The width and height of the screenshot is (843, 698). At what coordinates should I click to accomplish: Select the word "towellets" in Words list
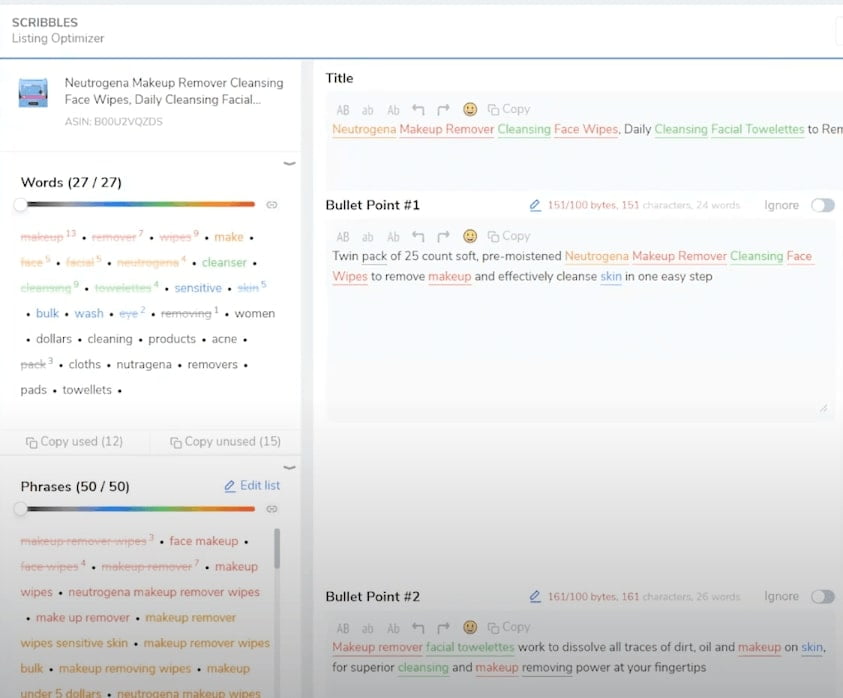pyautogui.click(x=87, y=390)
